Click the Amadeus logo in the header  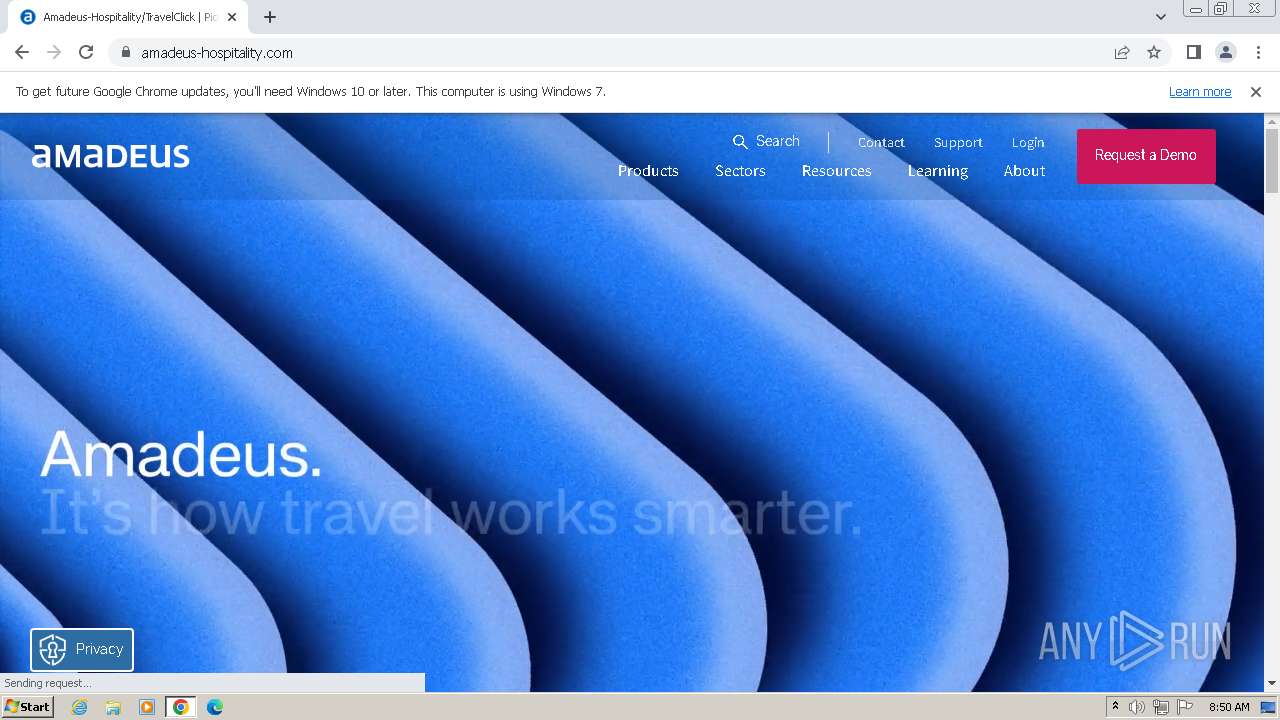click(110, 155)
